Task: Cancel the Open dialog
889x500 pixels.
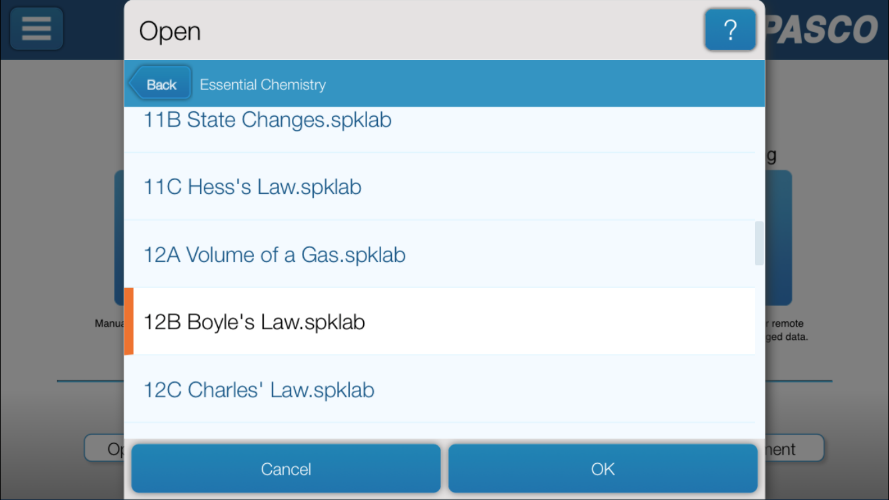Action: [286, 469]
